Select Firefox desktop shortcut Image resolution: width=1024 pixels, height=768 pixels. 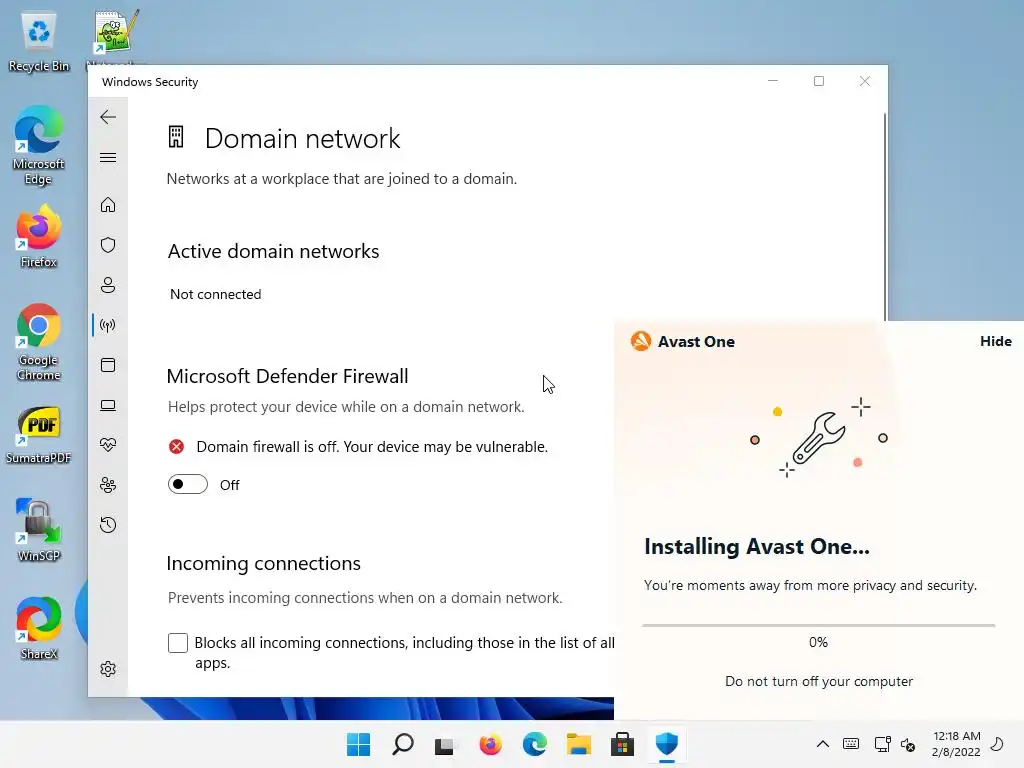pyautogui.click(x=39, y=236)
